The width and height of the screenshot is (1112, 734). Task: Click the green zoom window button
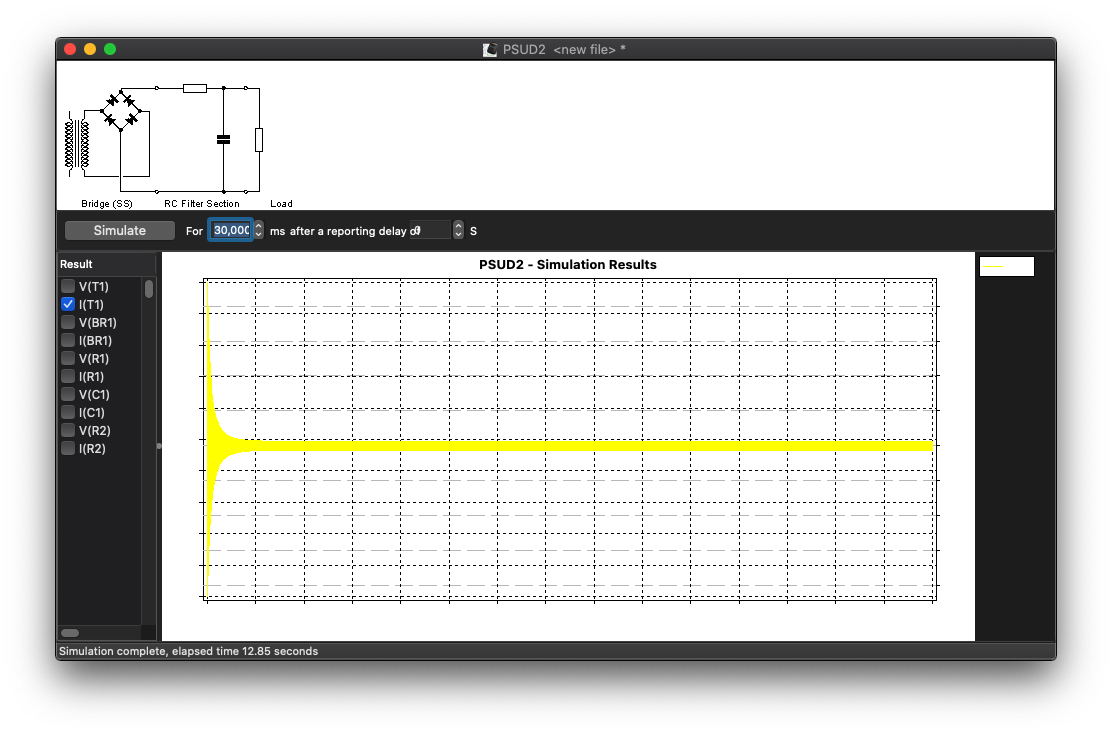[x=110, y=49]
